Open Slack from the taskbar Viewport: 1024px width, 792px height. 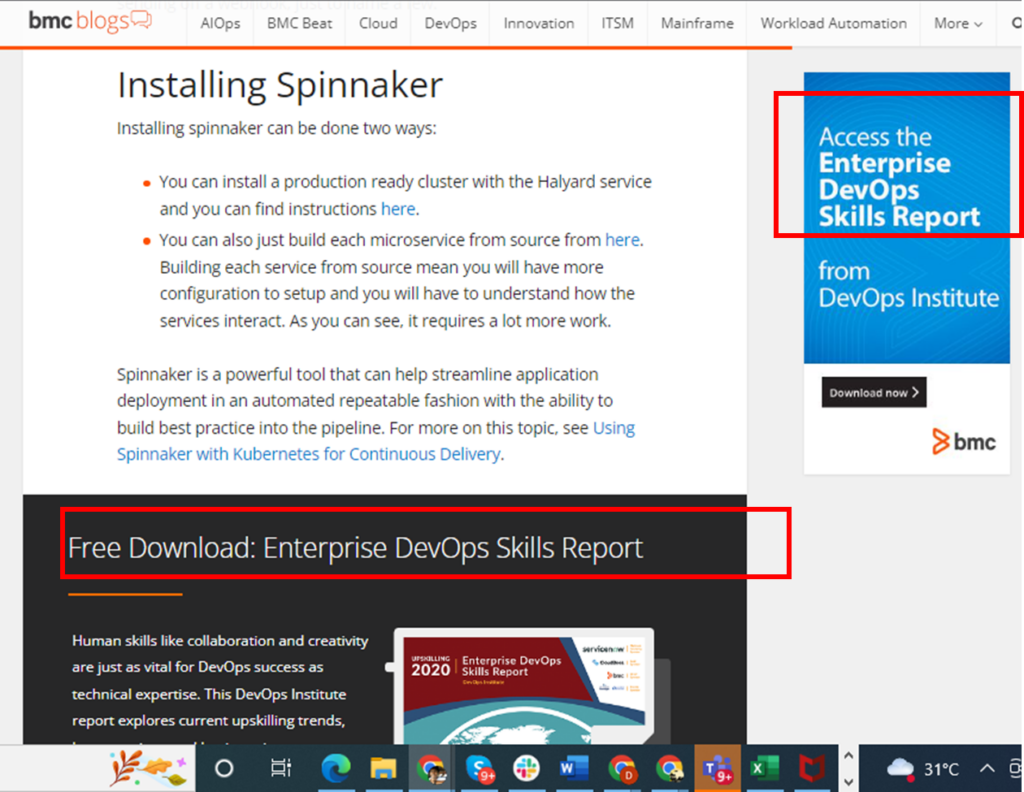point(526,768)
